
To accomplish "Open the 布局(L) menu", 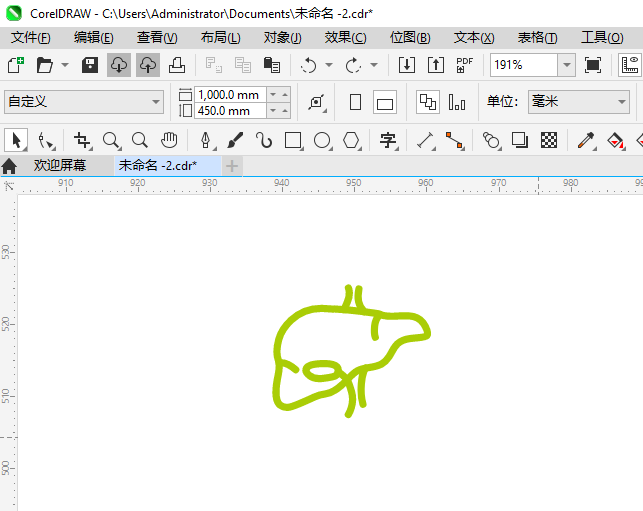I will [x=221, y=38].
